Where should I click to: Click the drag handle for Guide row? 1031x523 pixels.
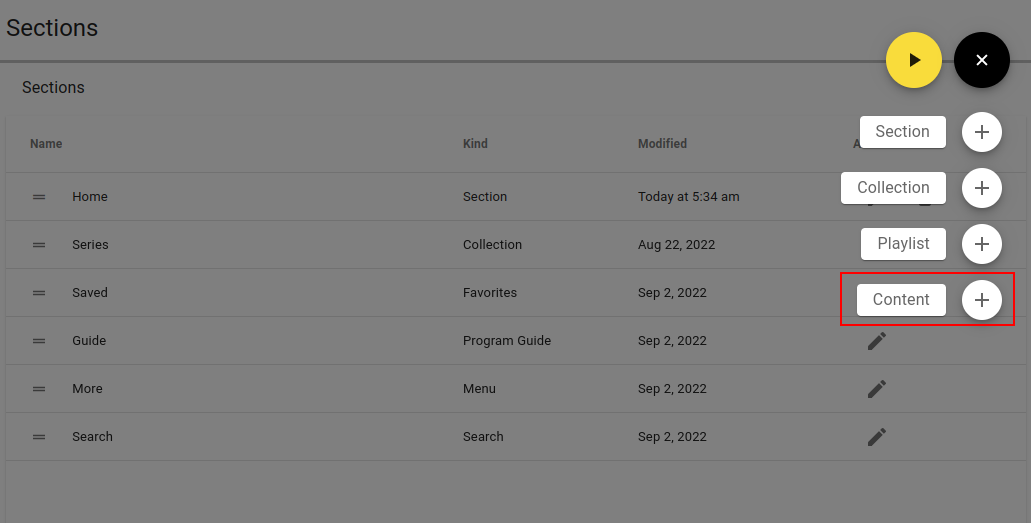click(x=39, y=341)
